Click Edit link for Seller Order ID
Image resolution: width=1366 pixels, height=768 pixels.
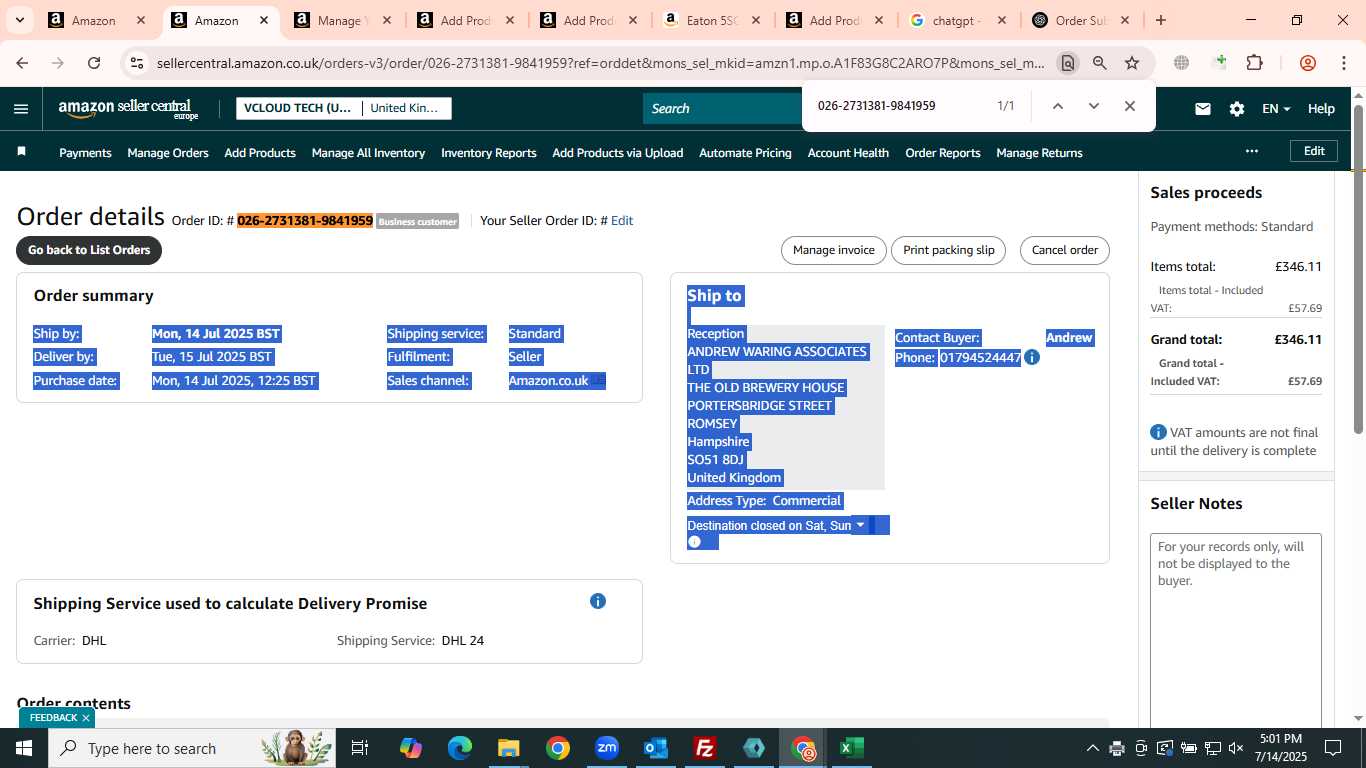pyautogui.click(x=622, y=221)
